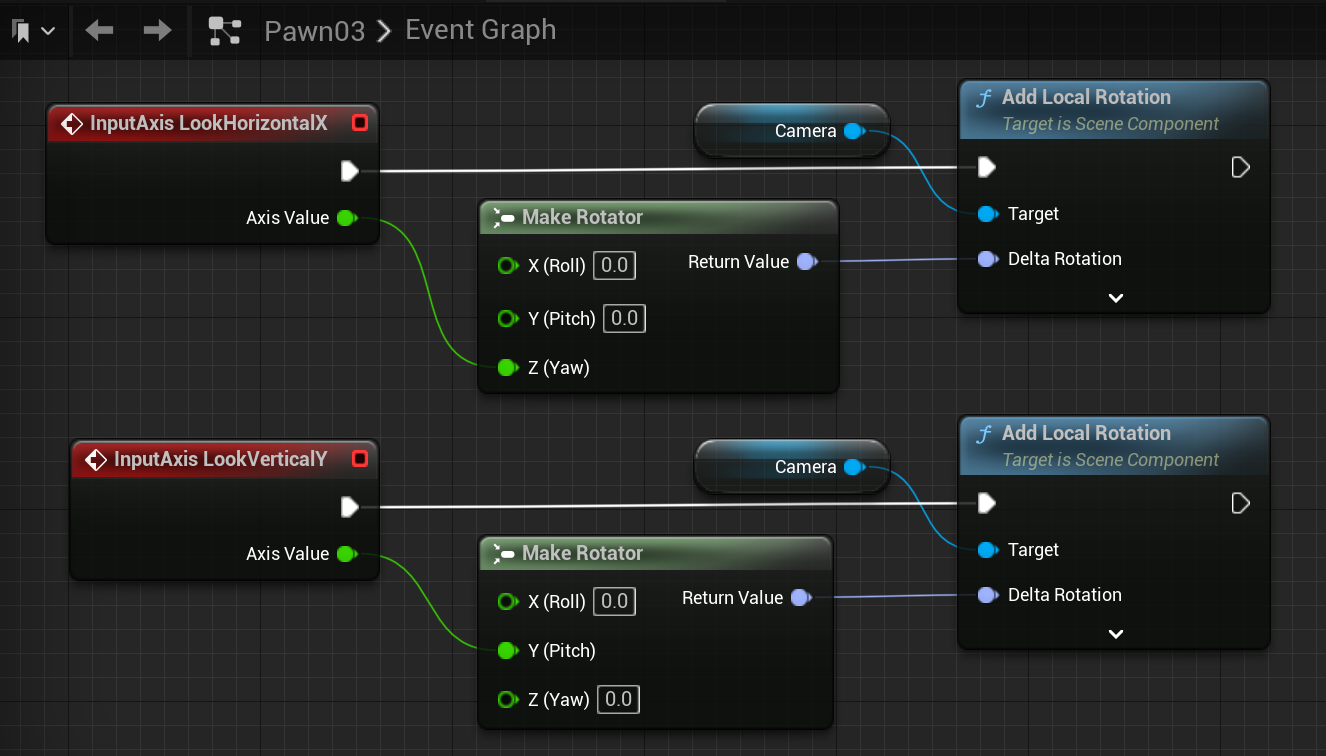Click Z (Yaw) pin on lower Make Rotator
Viewport: 1326px width, 756px height.
click(507, 700)
